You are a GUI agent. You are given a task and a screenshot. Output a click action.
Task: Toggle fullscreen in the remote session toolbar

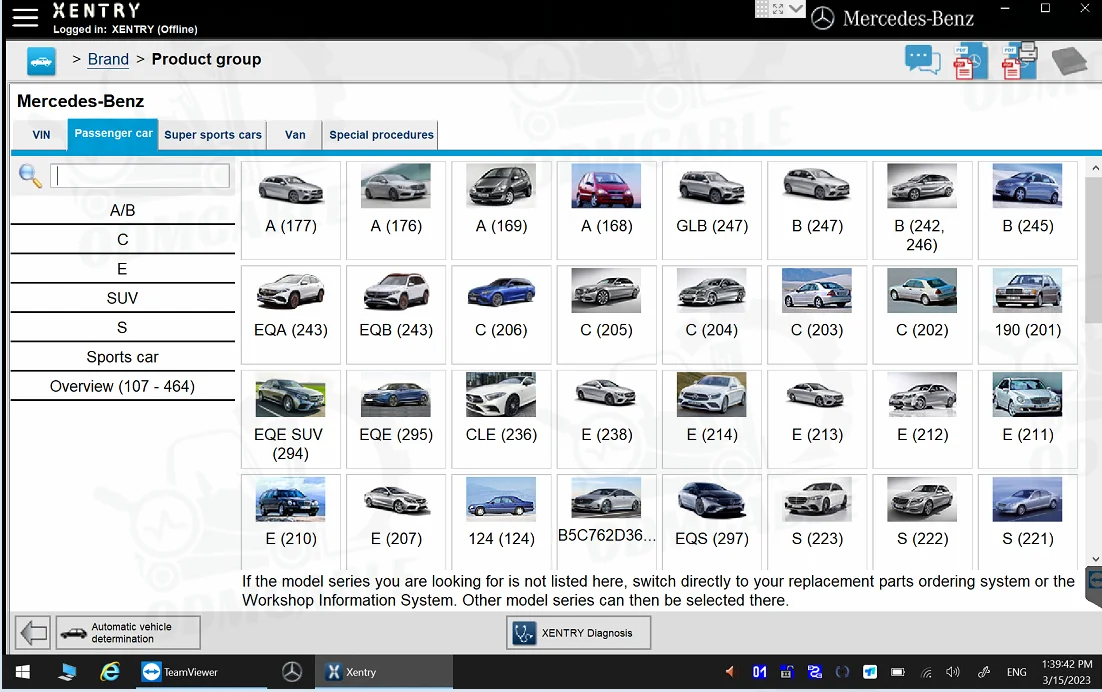[x=778, y=9]
